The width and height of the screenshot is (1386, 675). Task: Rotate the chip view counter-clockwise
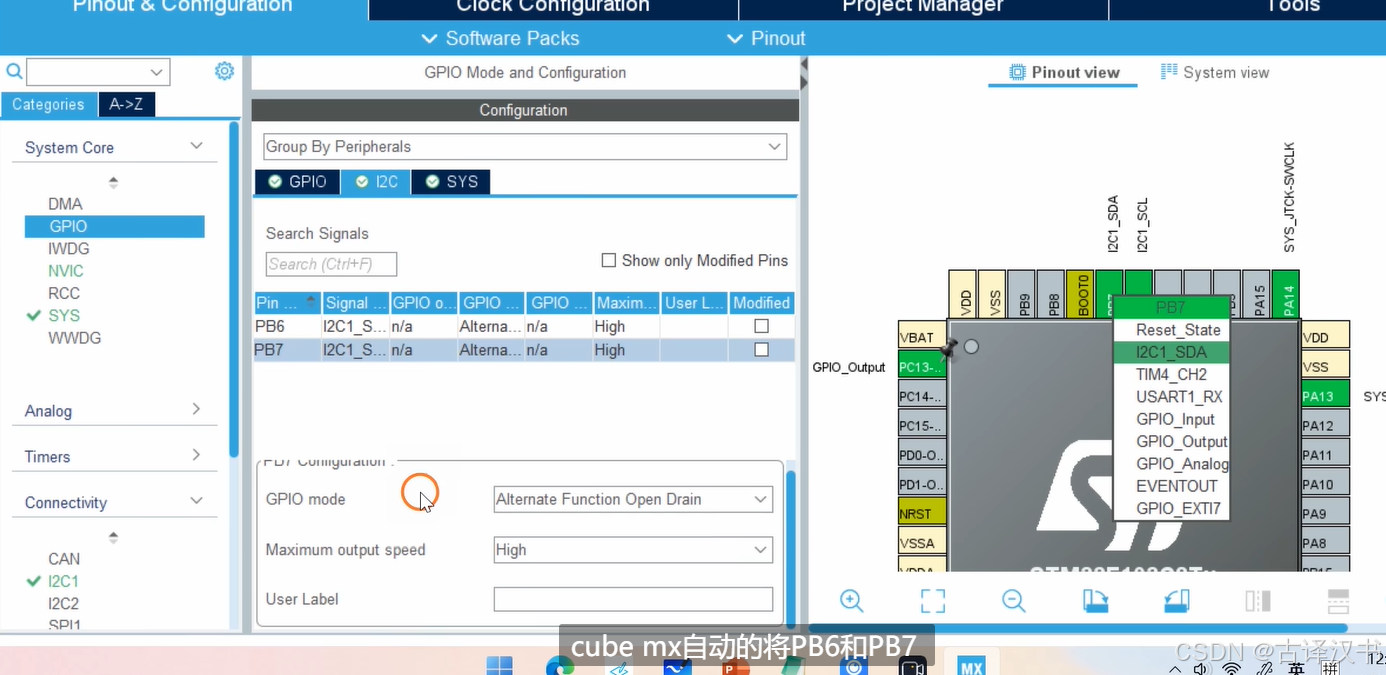[x=1176, y=600]
